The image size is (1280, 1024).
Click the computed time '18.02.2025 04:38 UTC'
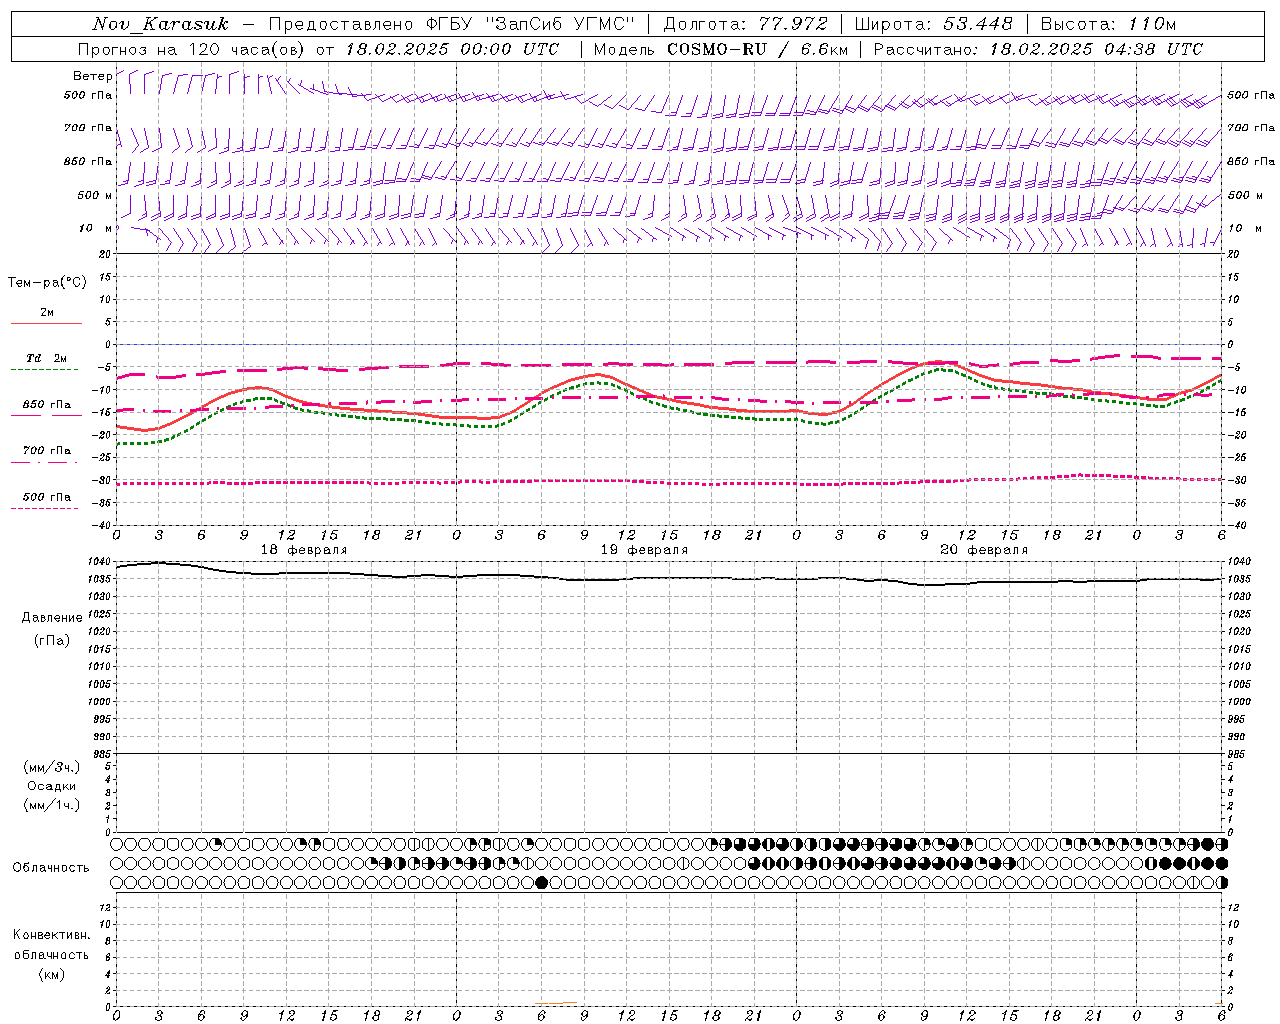[x=1096, y=49]
